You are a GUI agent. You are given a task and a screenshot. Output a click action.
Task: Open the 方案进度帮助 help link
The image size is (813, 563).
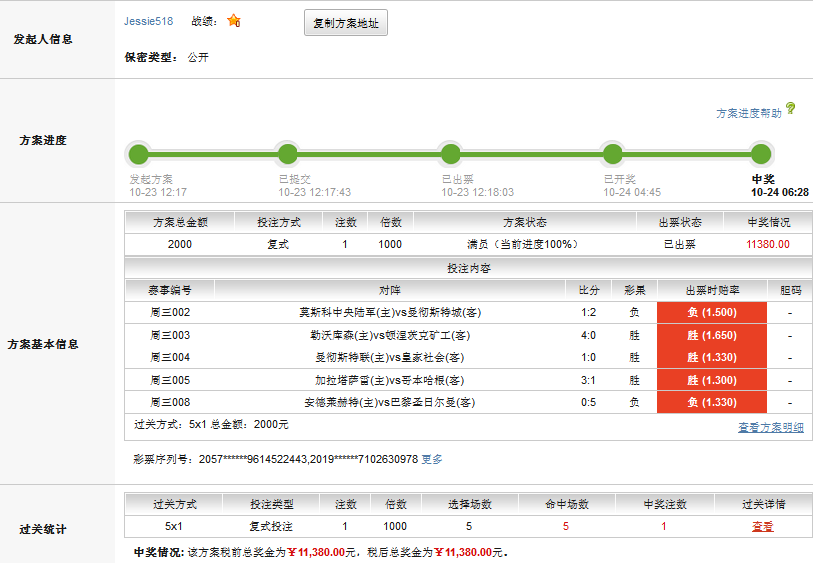coord(749,114)
